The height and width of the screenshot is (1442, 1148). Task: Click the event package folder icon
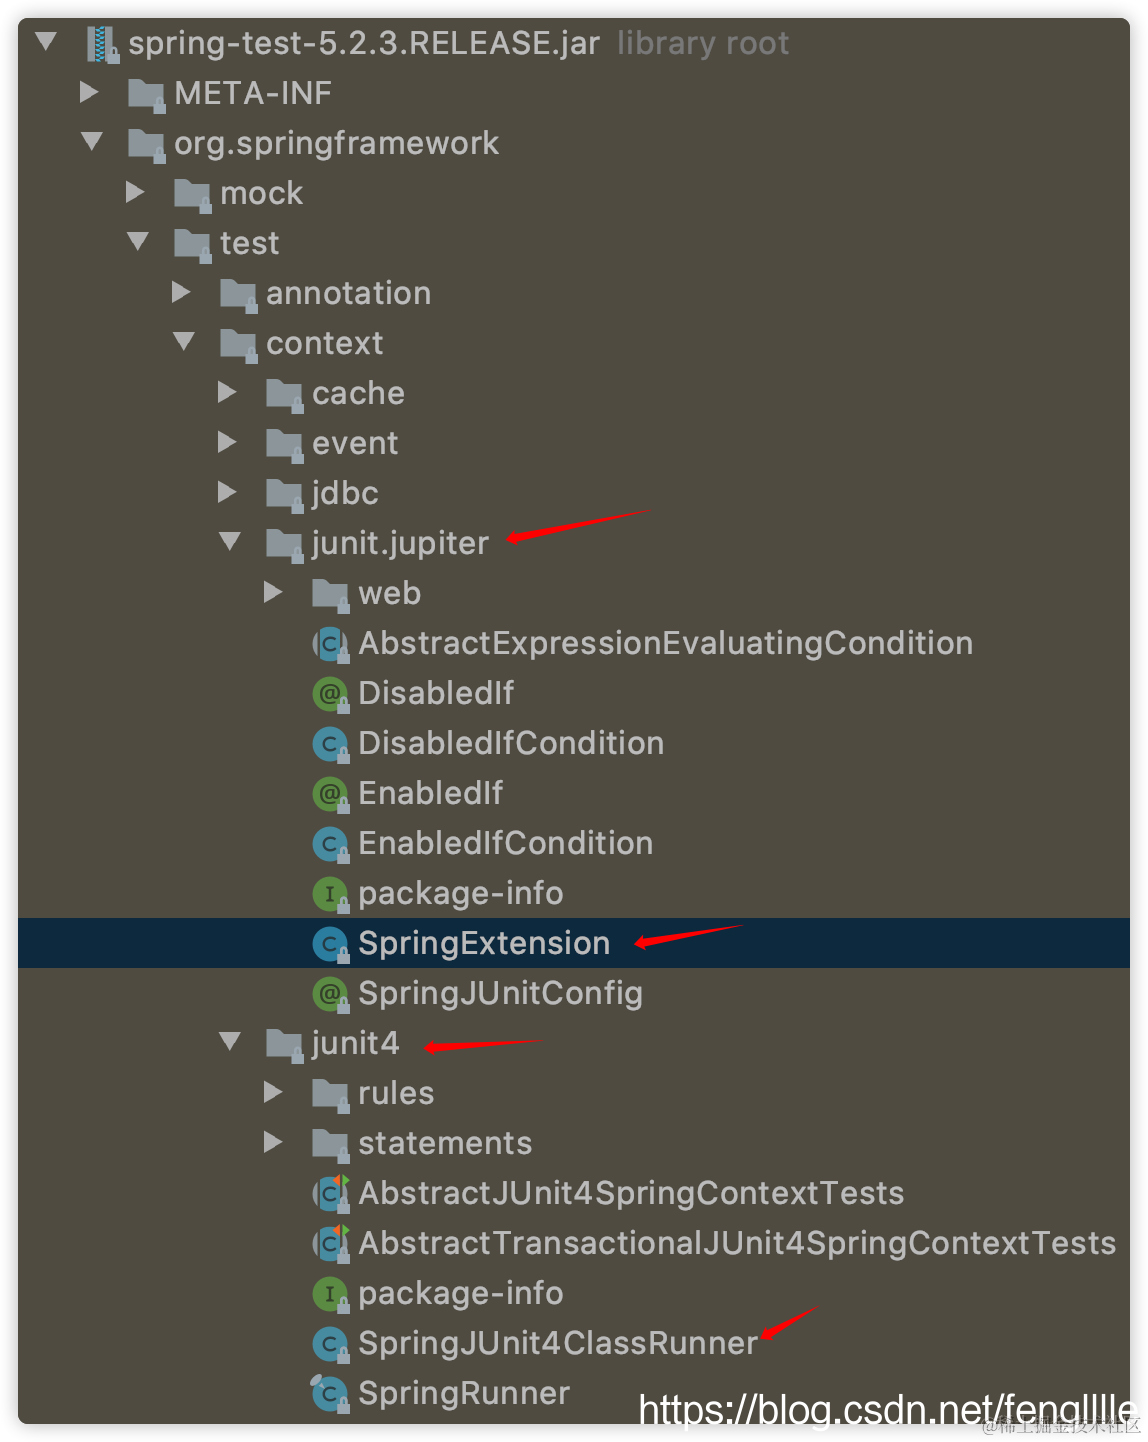[x=285, y=445]
